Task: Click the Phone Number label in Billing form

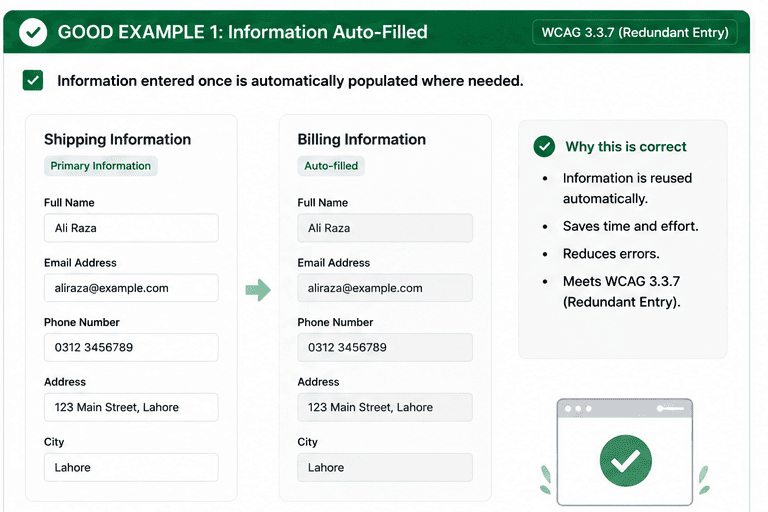Action: pos(335,322)
